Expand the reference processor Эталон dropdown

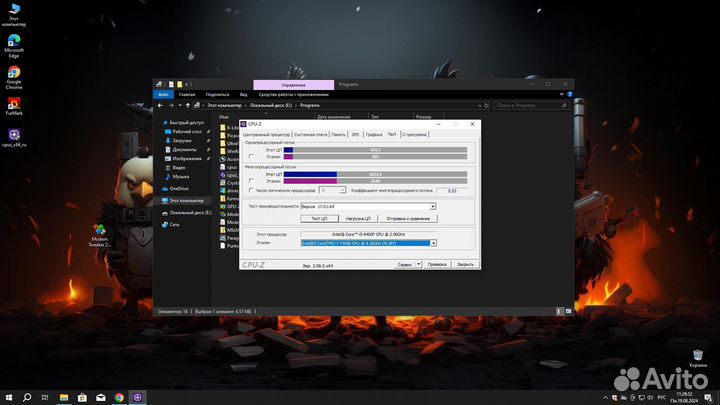click(432, 242)
